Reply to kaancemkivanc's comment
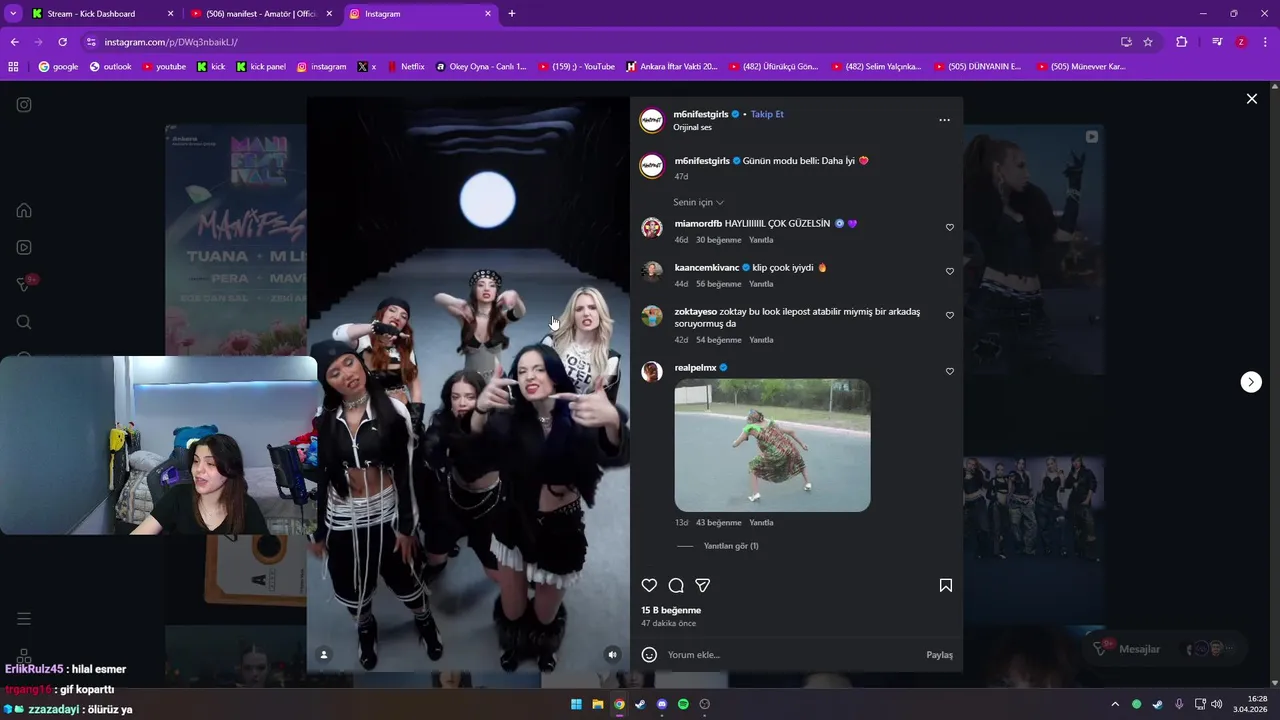 pos(761,284)
